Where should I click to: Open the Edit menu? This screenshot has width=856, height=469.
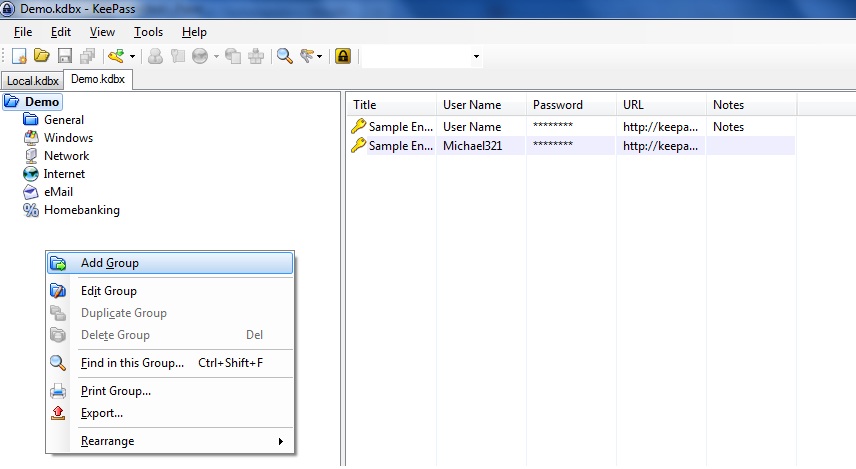coord(61,32)
